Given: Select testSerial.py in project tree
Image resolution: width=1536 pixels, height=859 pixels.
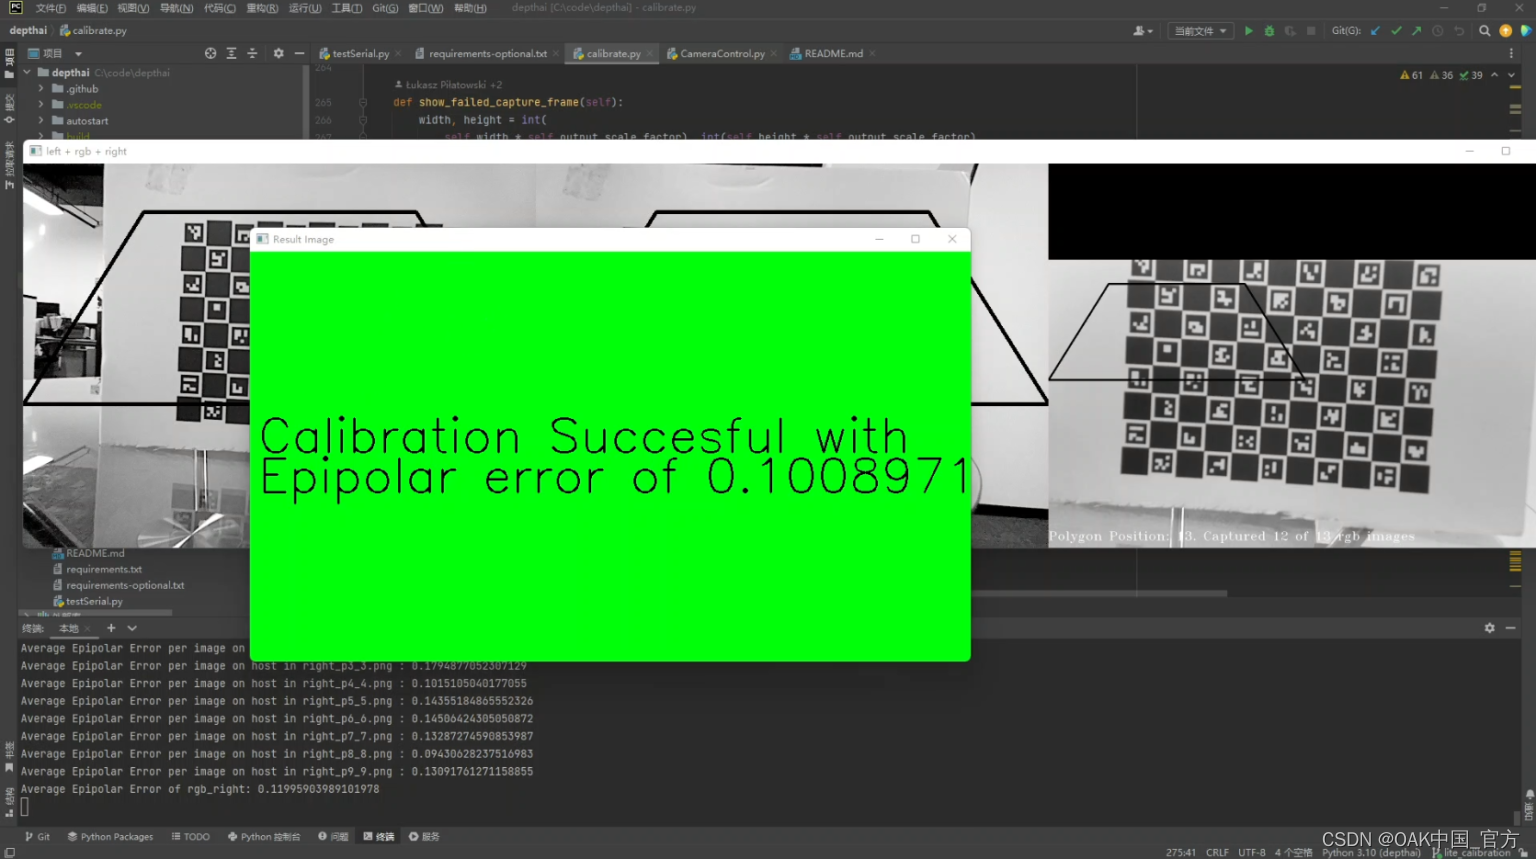Looking at the screenshot, I should coord(94,601).
